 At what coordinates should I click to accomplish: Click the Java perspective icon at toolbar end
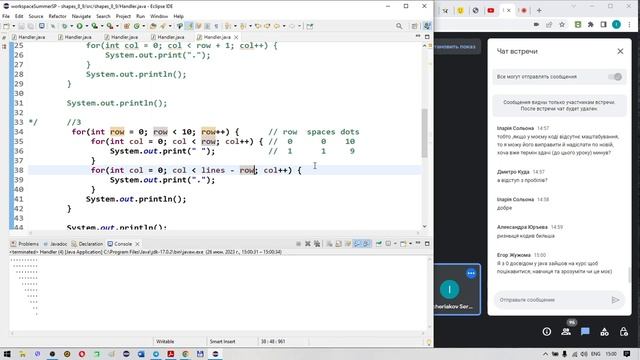(427, 26)
